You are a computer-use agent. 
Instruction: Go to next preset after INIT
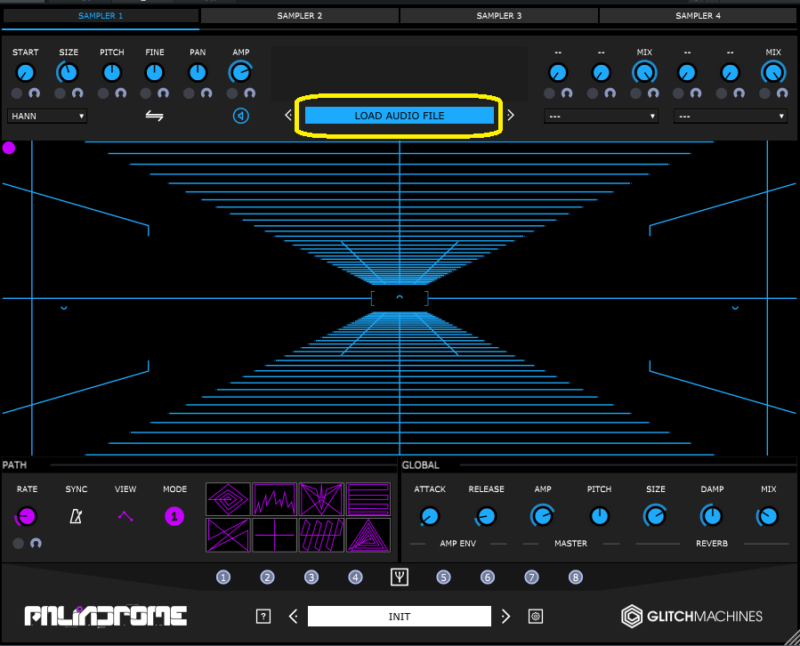pos(506,616)
